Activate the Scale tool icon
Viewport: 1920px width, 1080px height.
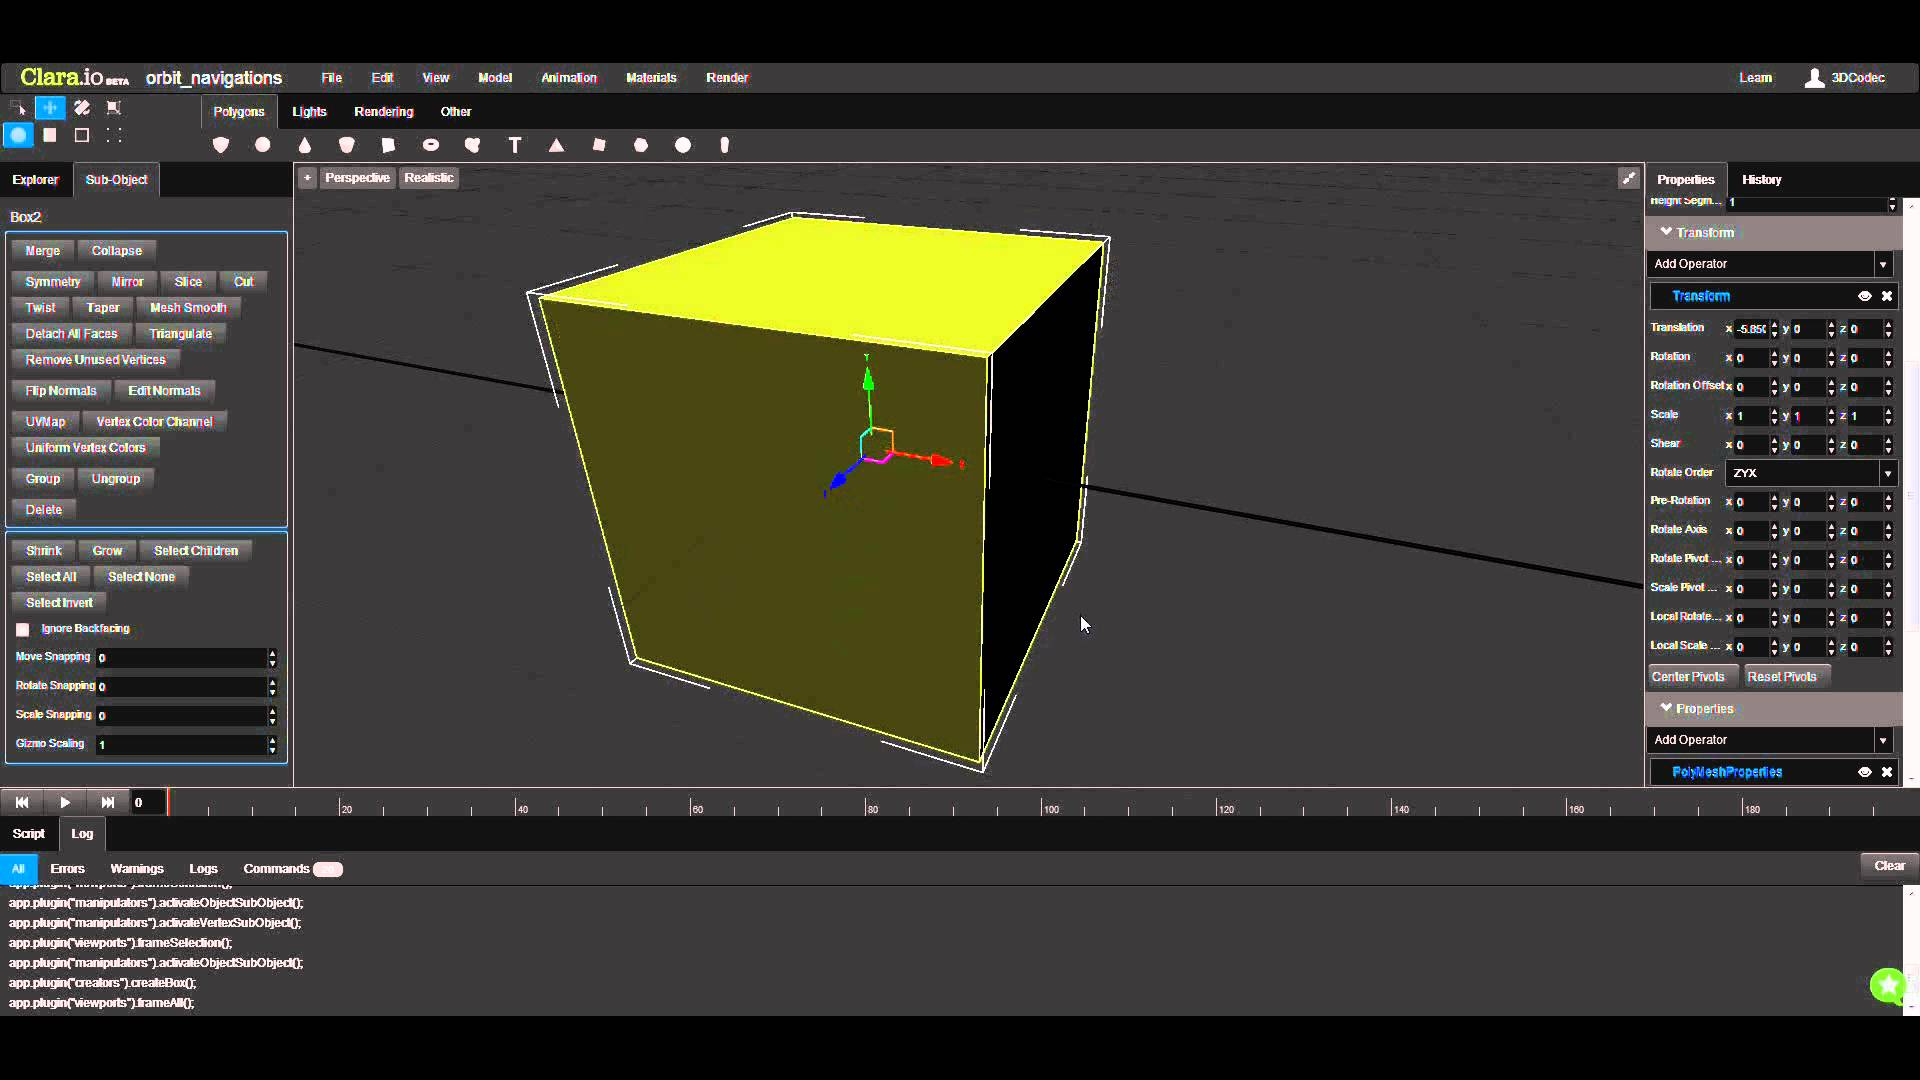tap(114, 108)
